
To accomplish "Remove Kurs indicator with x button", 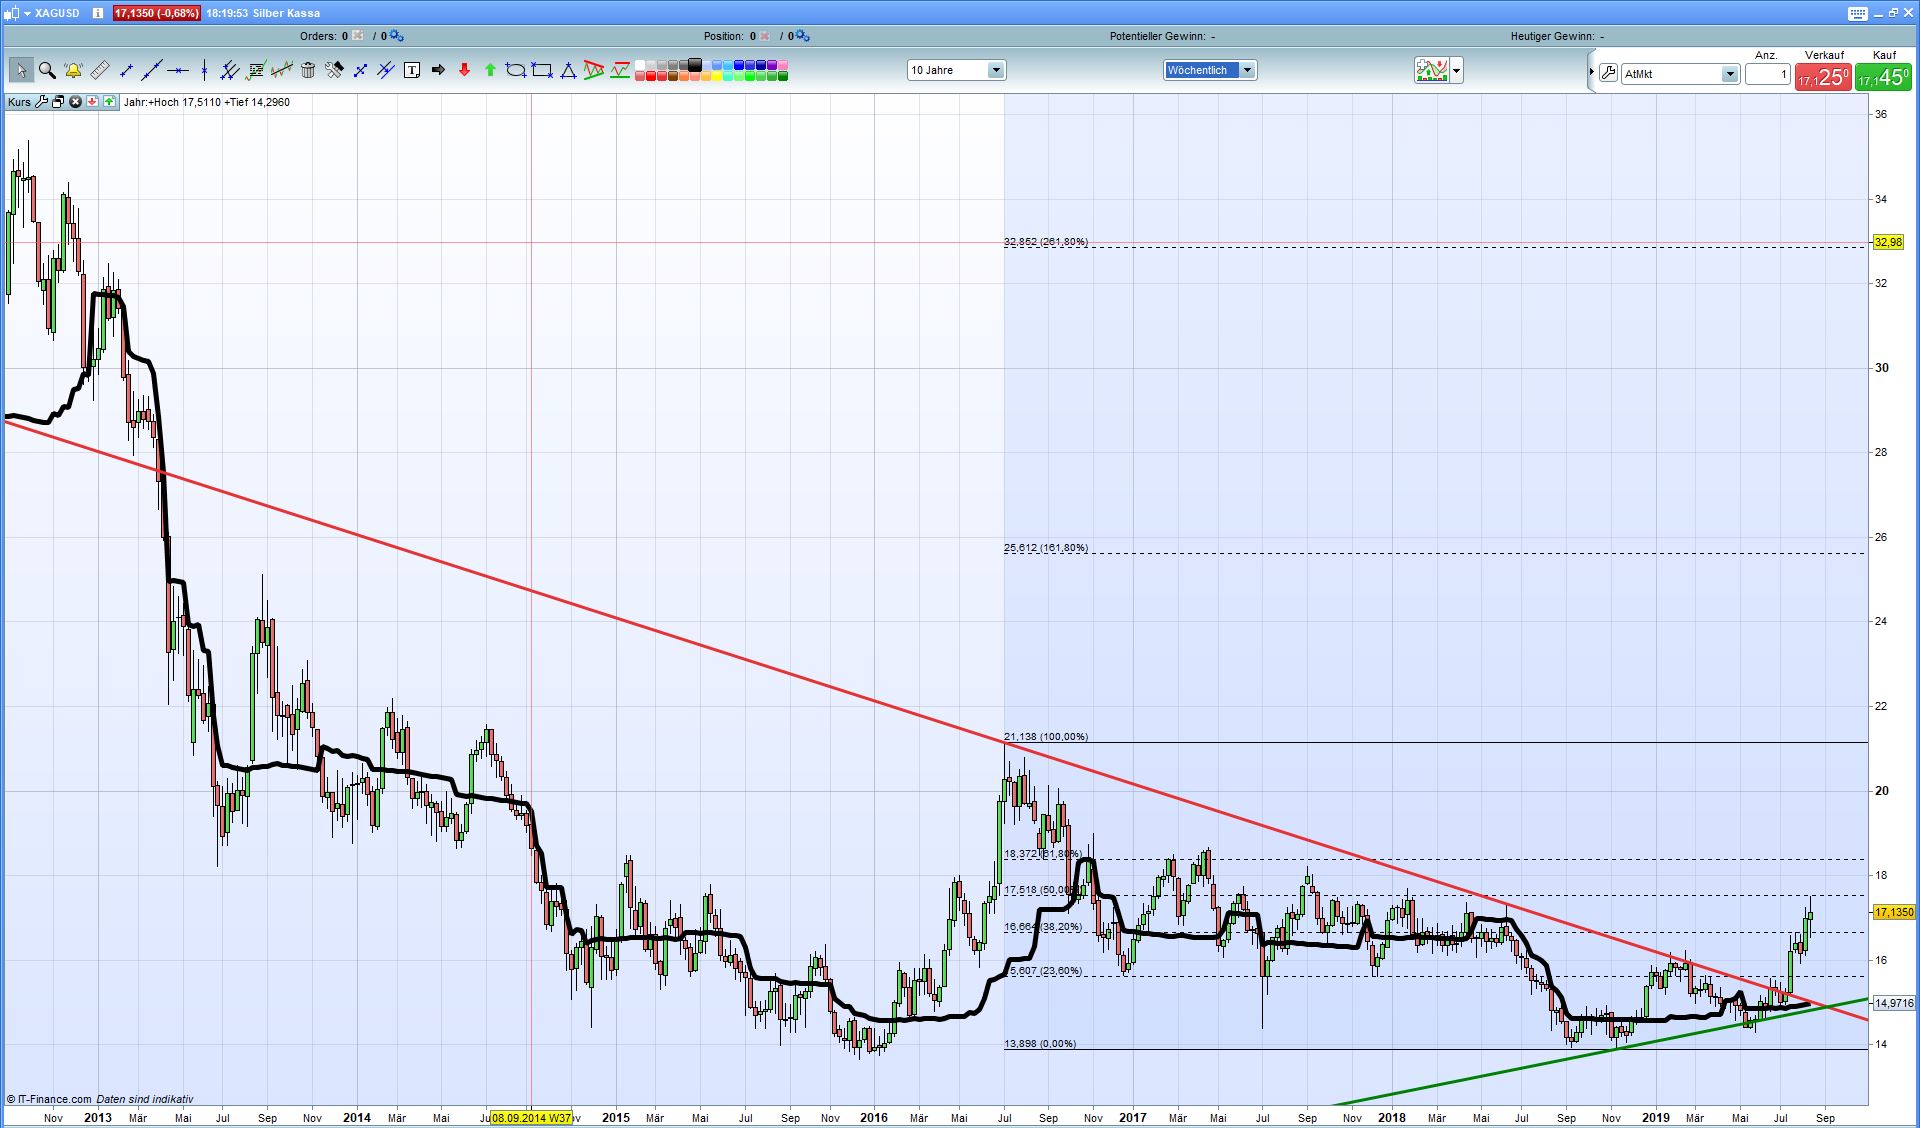I will [75, 102].
